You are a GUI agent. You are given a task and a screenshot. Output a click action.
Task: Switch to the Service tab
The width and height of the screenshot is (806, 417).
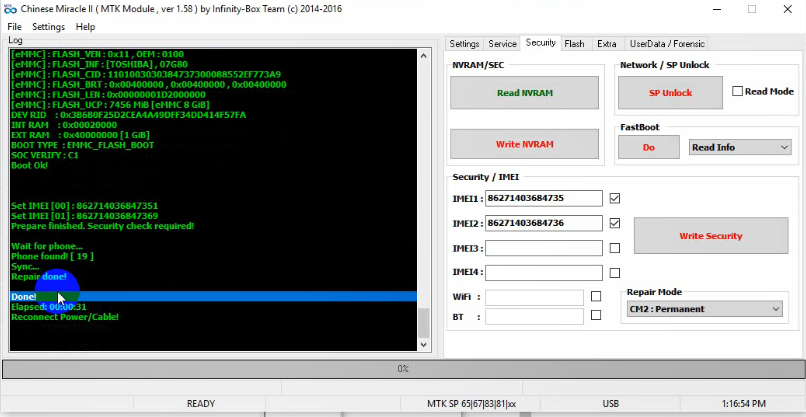tap(502, 44)
